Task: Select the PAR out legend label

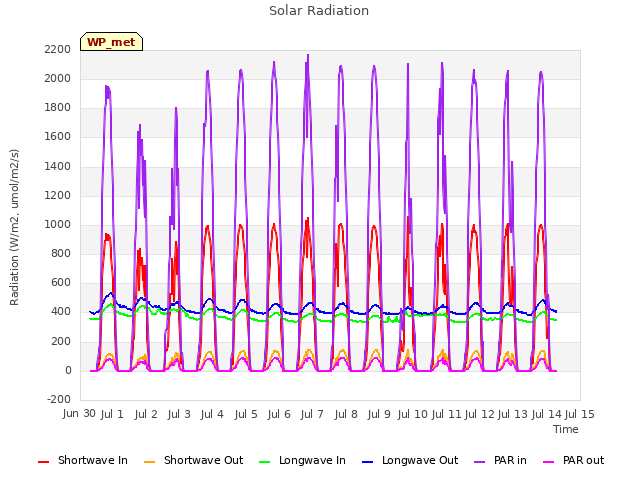Action: (583, 460)
